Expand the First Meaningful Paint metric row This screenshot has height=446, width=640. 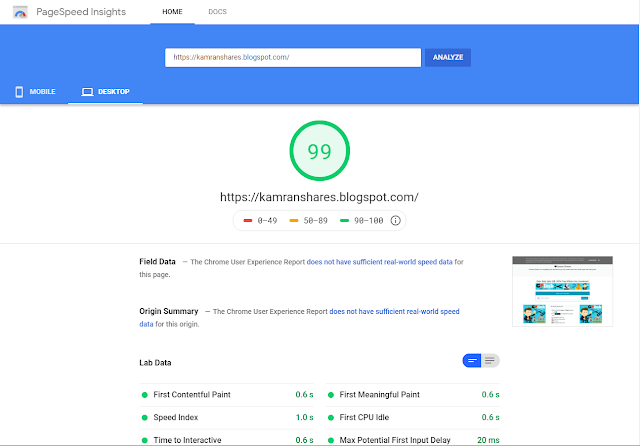tap(413, 395)
